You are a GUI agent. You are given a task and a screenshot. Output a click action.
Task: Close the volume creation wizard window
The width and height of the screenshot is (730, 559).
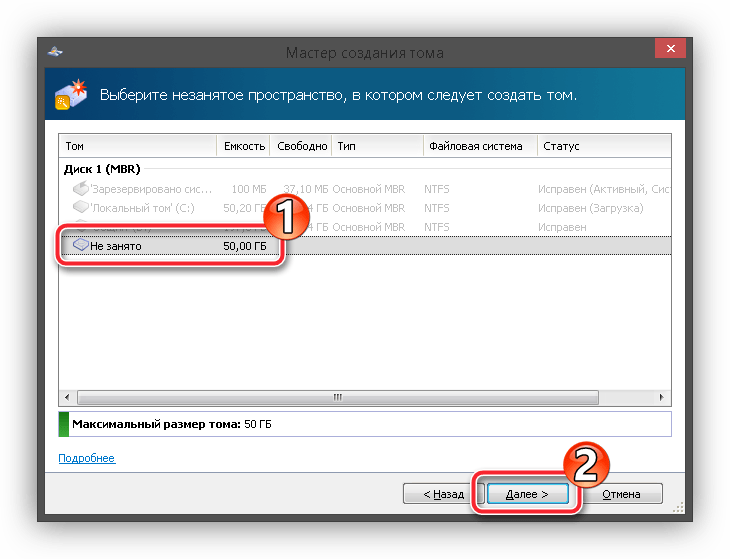[x=670, y=48]
